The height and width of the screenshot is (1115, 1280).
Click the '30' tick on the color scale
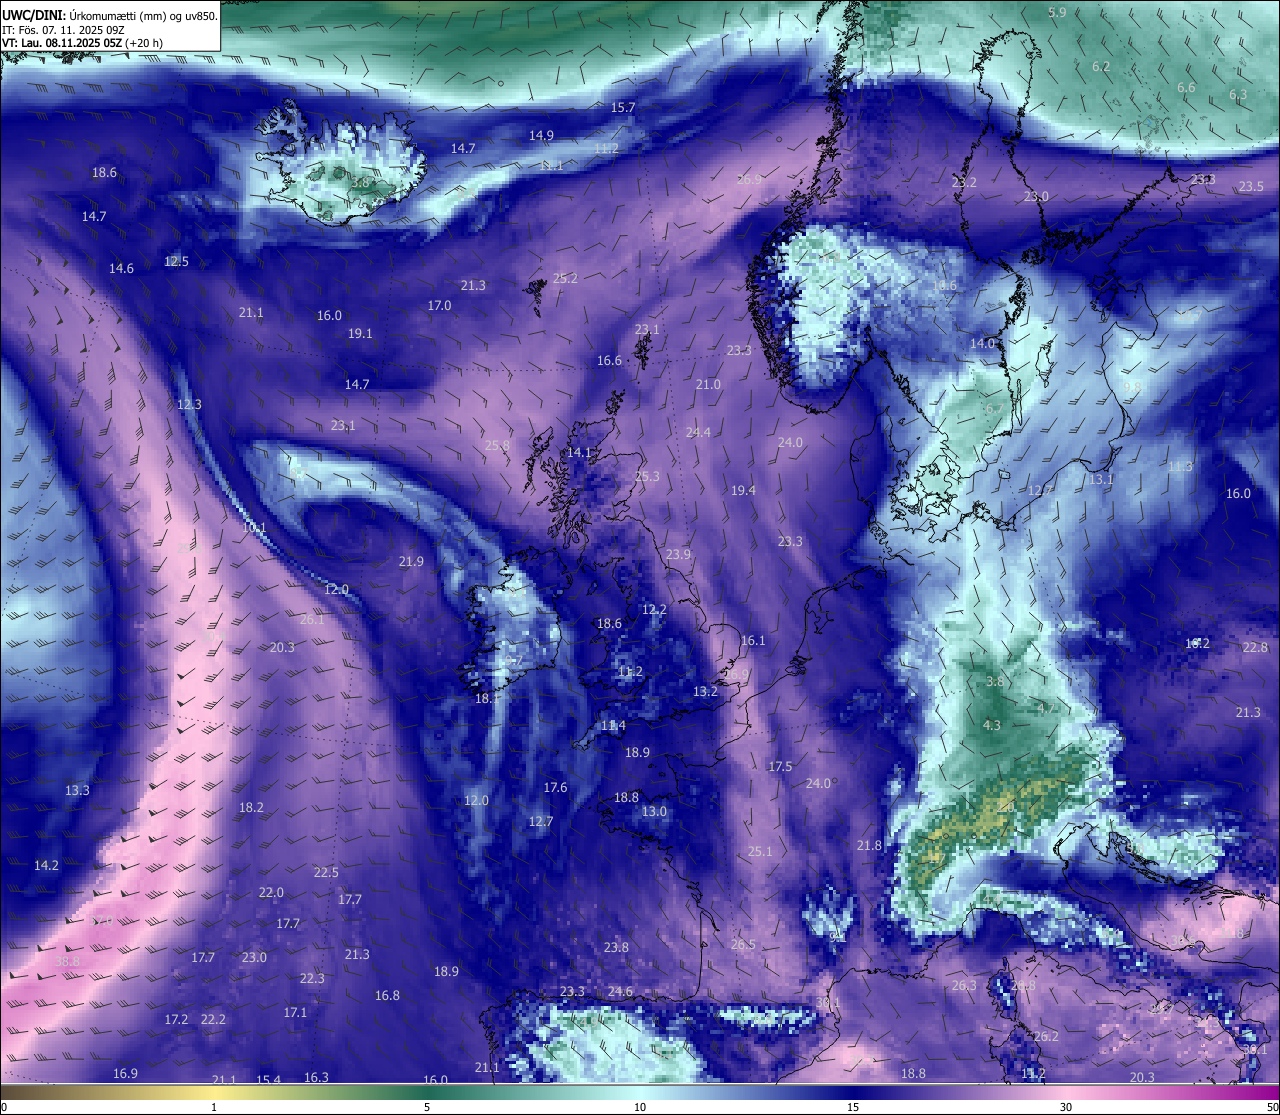point(1066,1106)
